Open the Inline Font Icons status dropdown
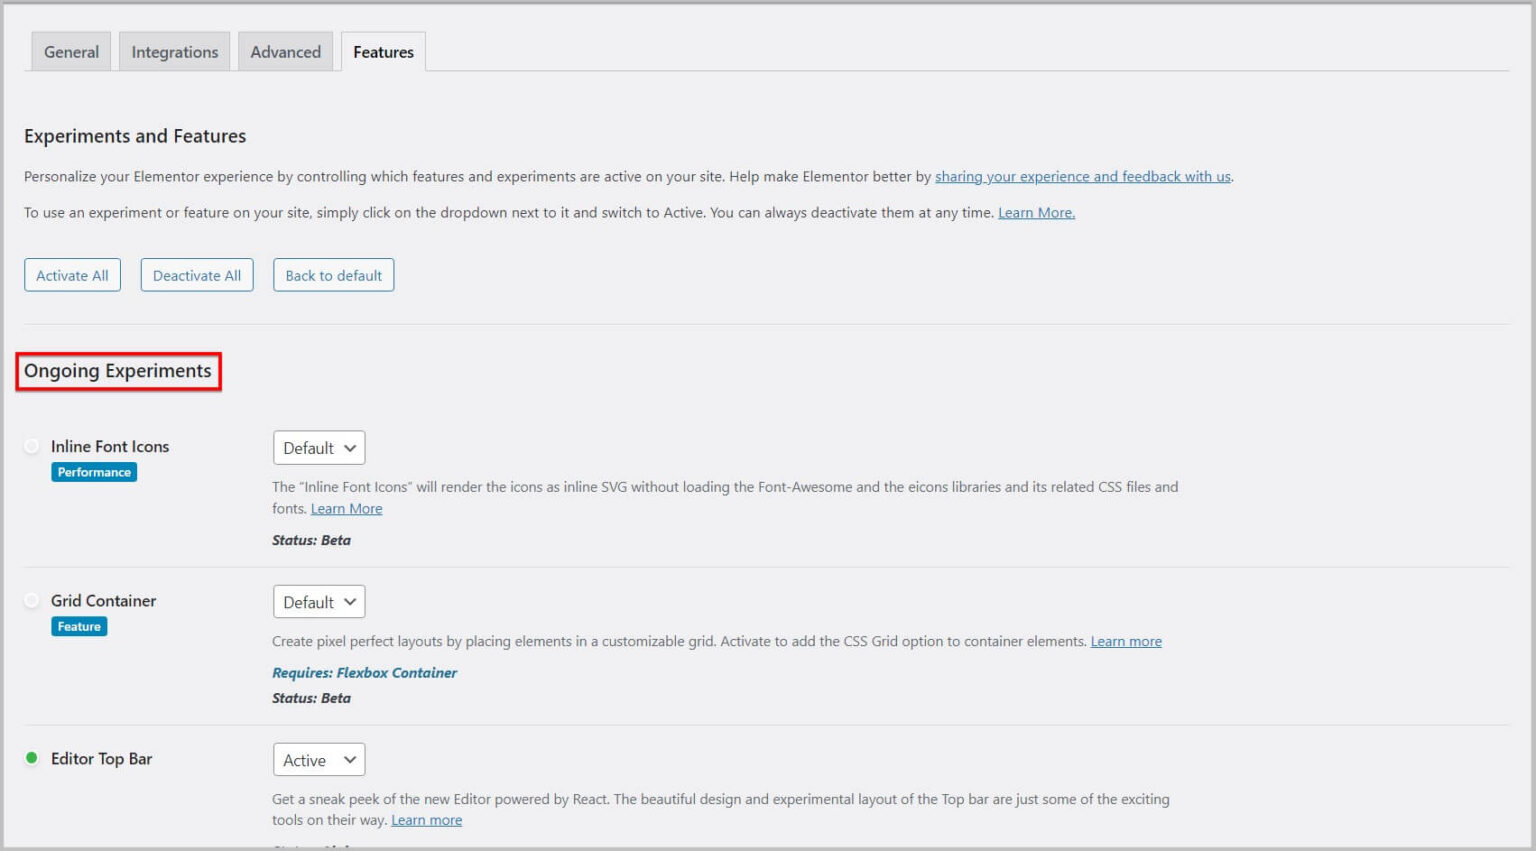This screenshot has width=1536, height=851. point(319,448)
